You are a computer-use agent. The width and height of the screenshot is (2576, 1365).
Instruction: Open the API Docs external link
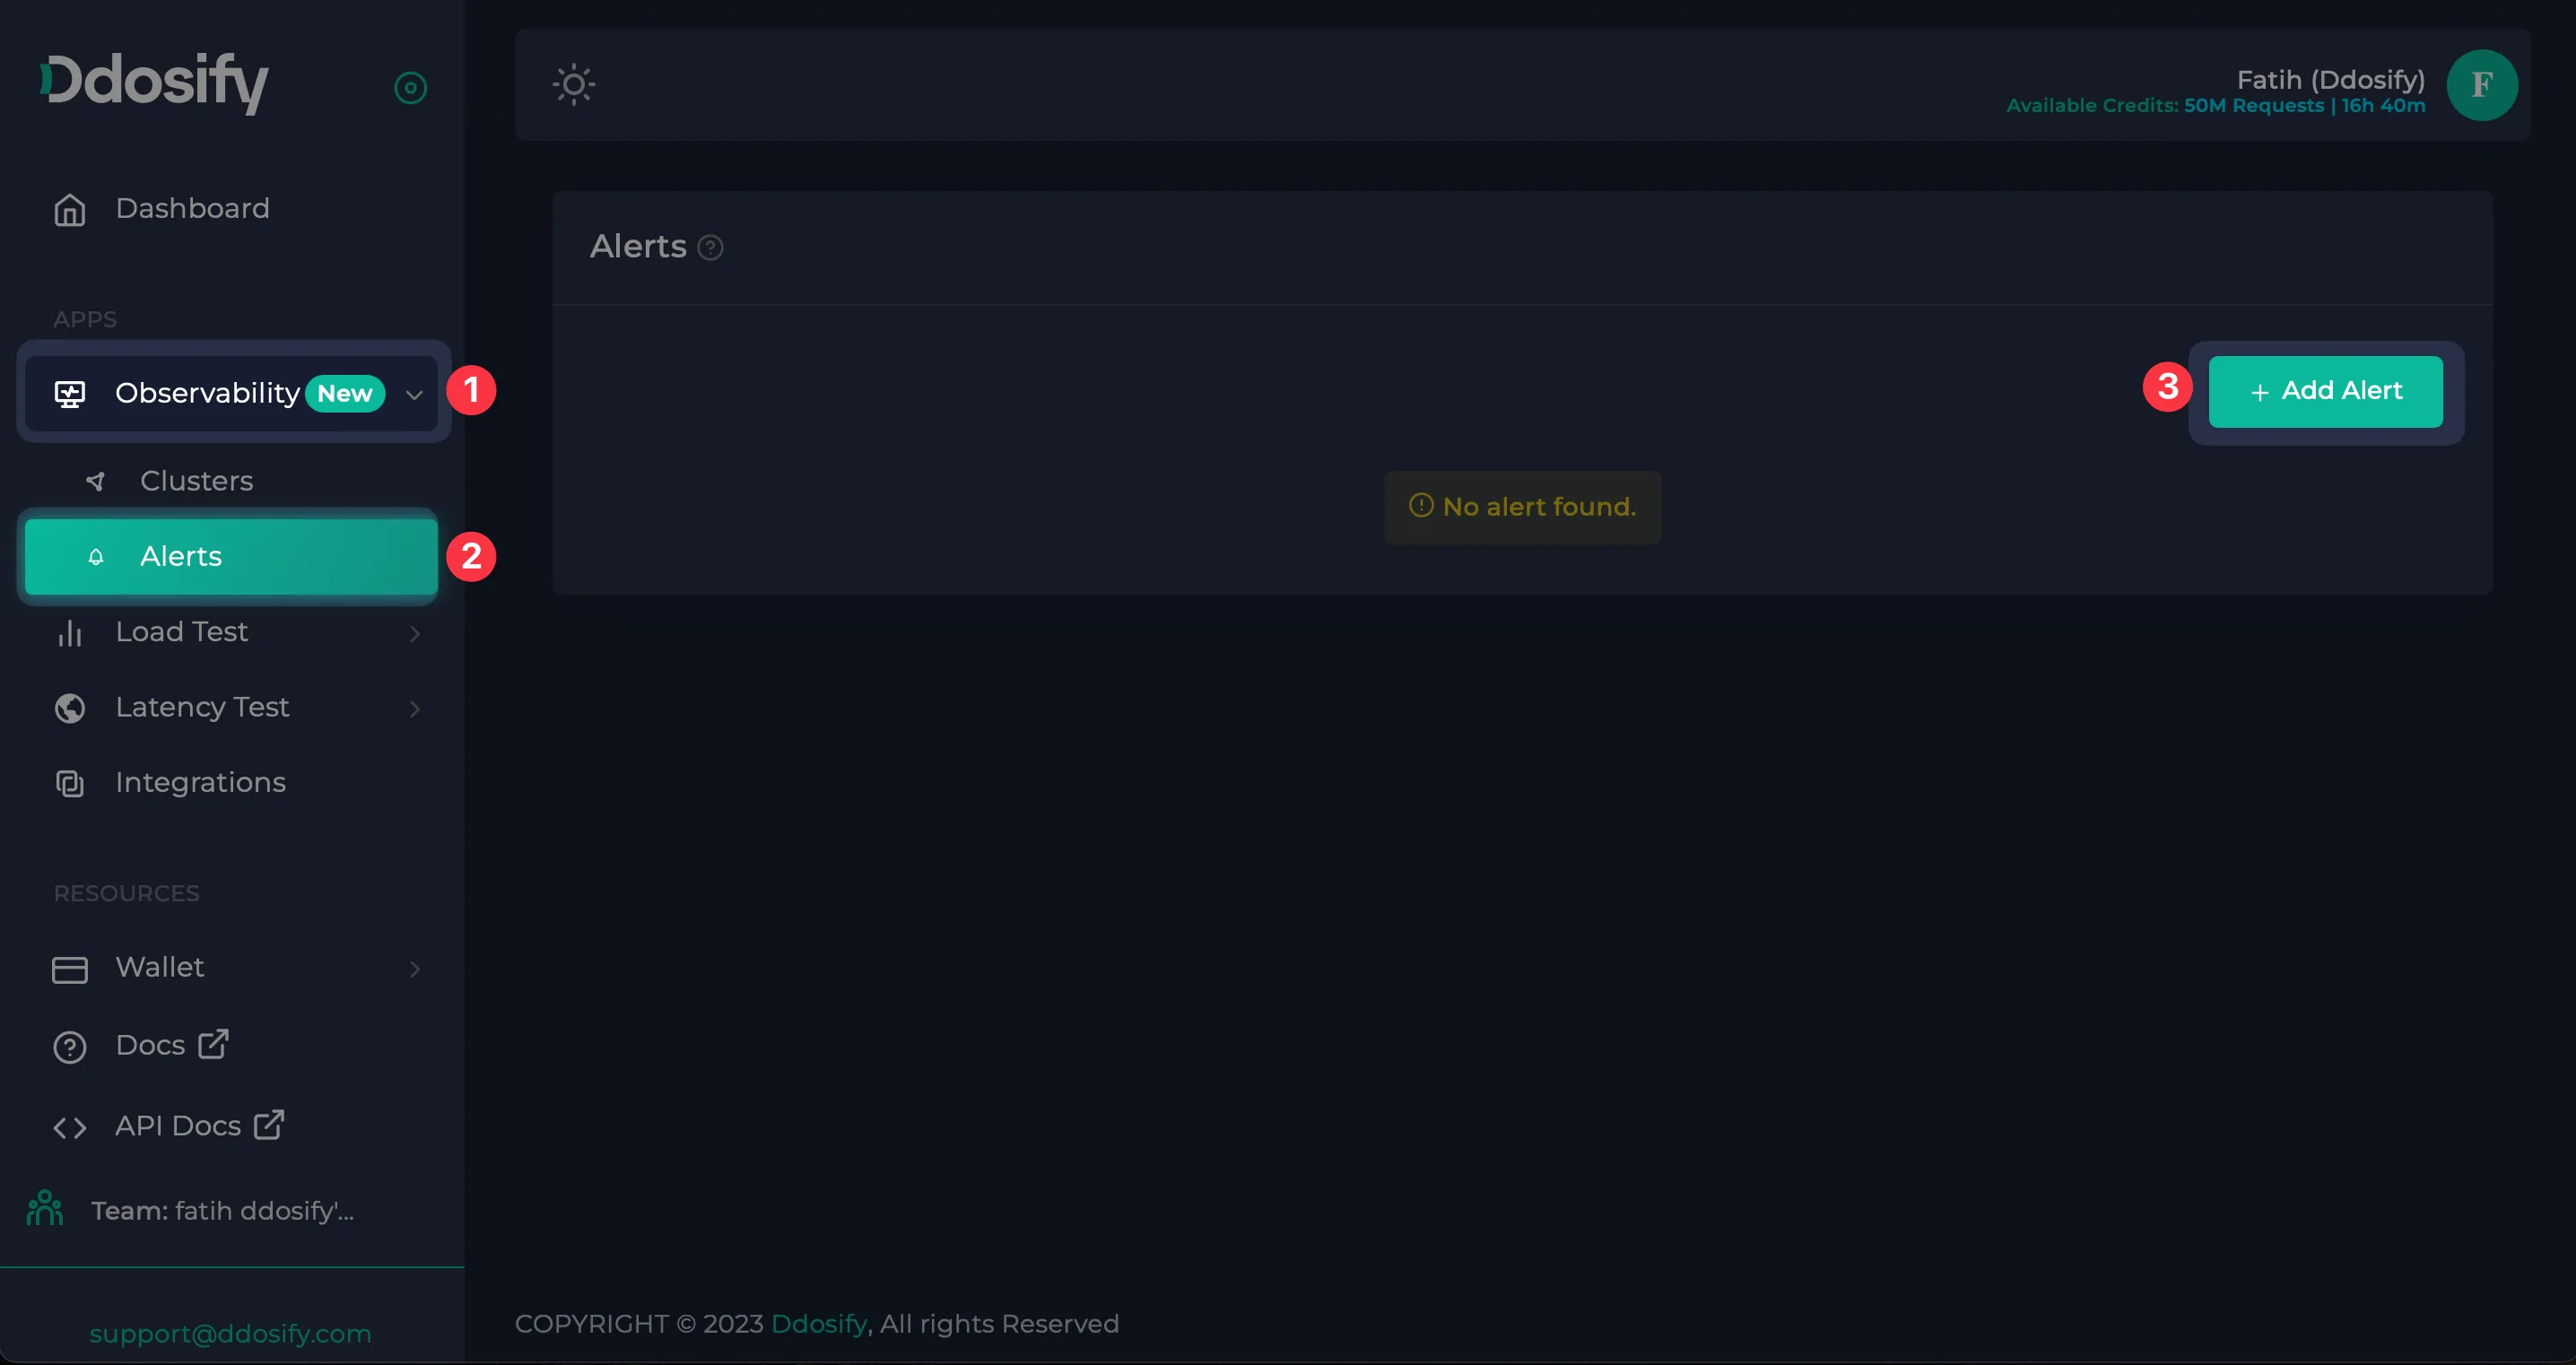point(178,1126)
